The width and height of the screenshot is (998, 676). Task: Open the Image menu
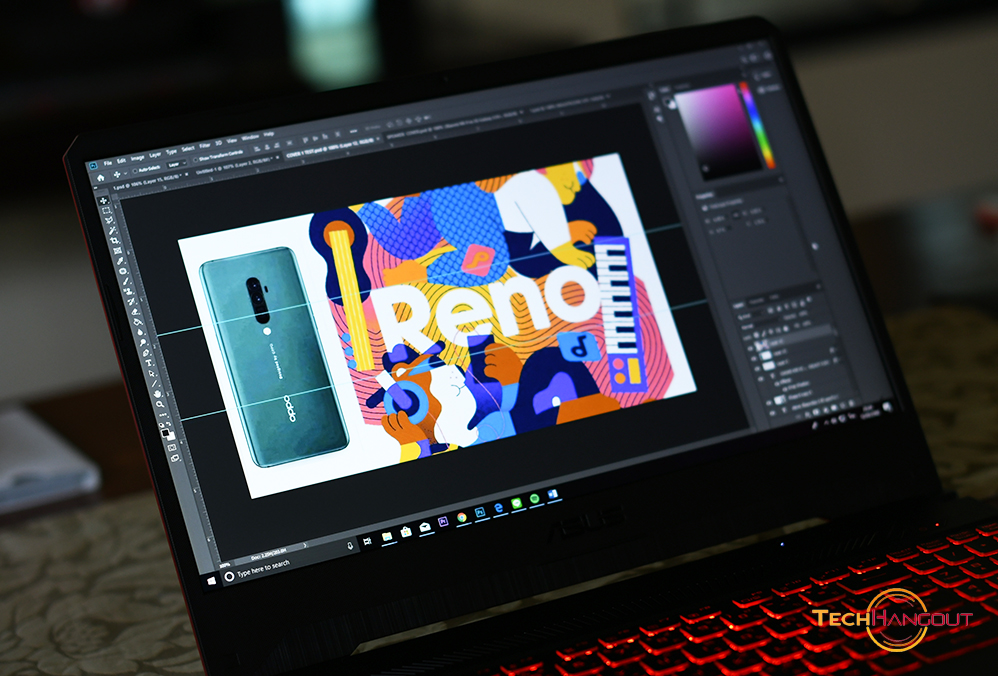pyautogui.click(x=137, y=158)
